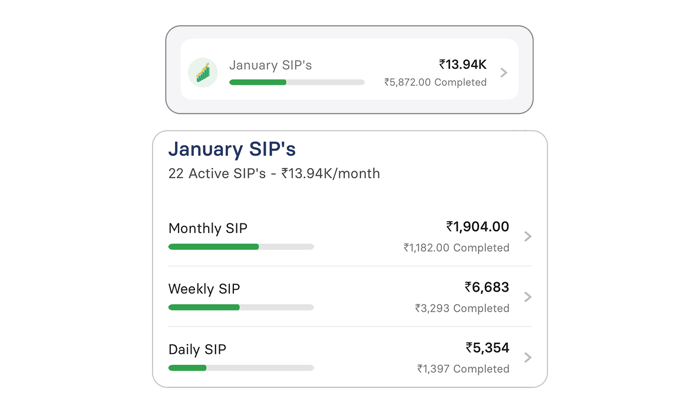This screenshot has height=414, width=700.
Task: Open the Weekly SIP row chevron
Action: (528, 297)
